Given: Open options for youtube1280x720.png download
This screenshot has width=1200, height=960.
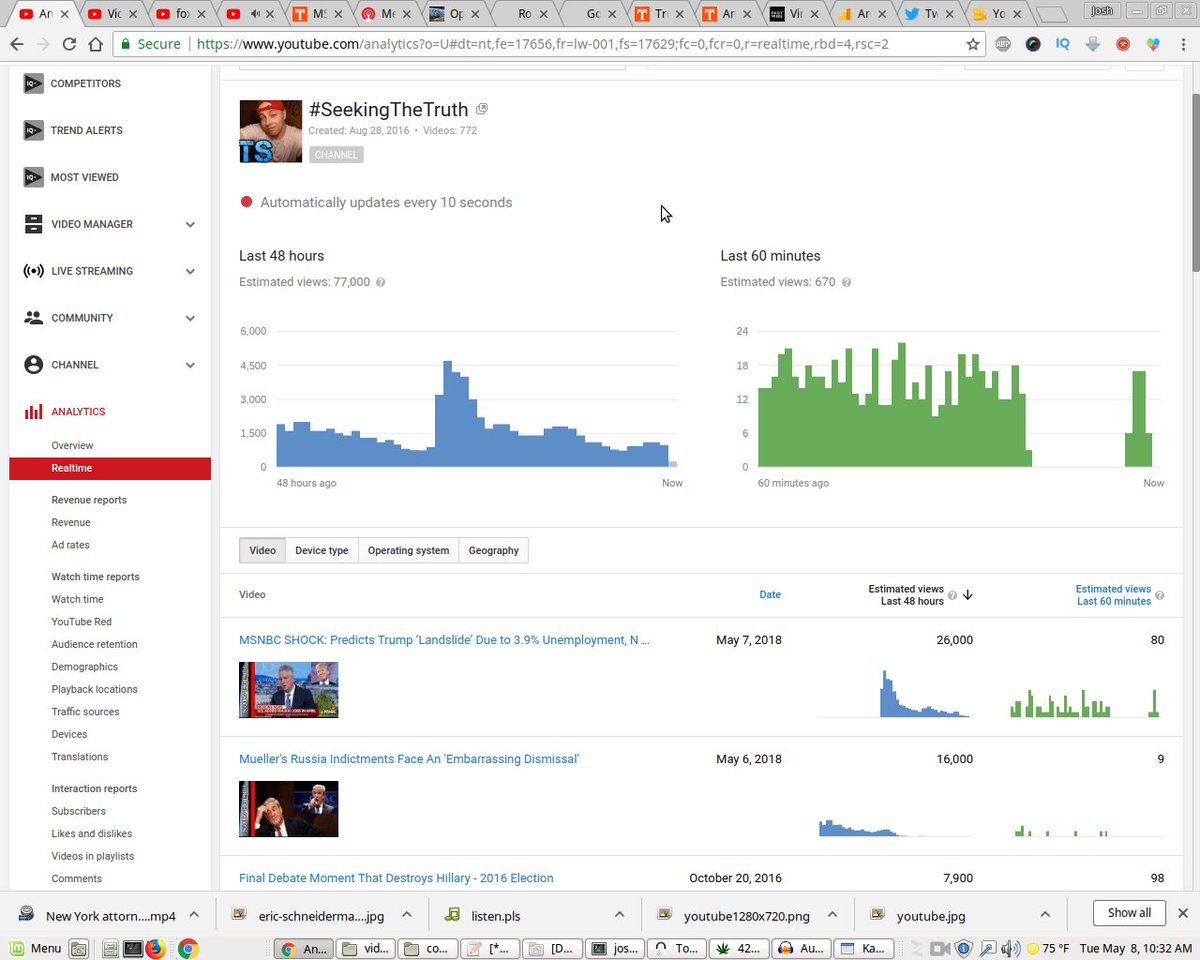Looking at the screenshot, I should pos(830,914).
